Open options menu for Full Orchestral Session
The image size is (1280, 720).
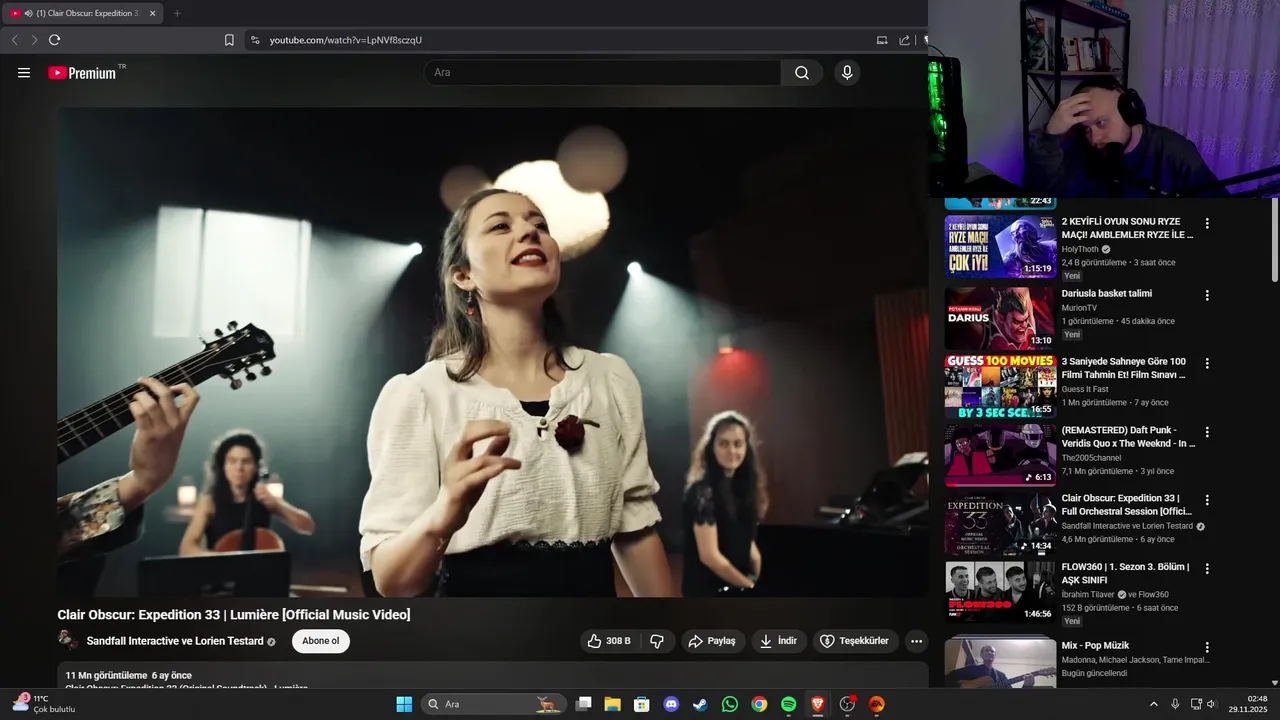[1207, 500]
